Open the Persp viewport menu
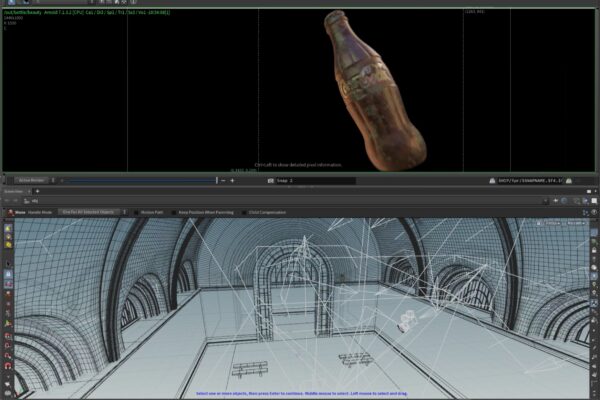Screen dimensions: 600x400 click(552, 223)
